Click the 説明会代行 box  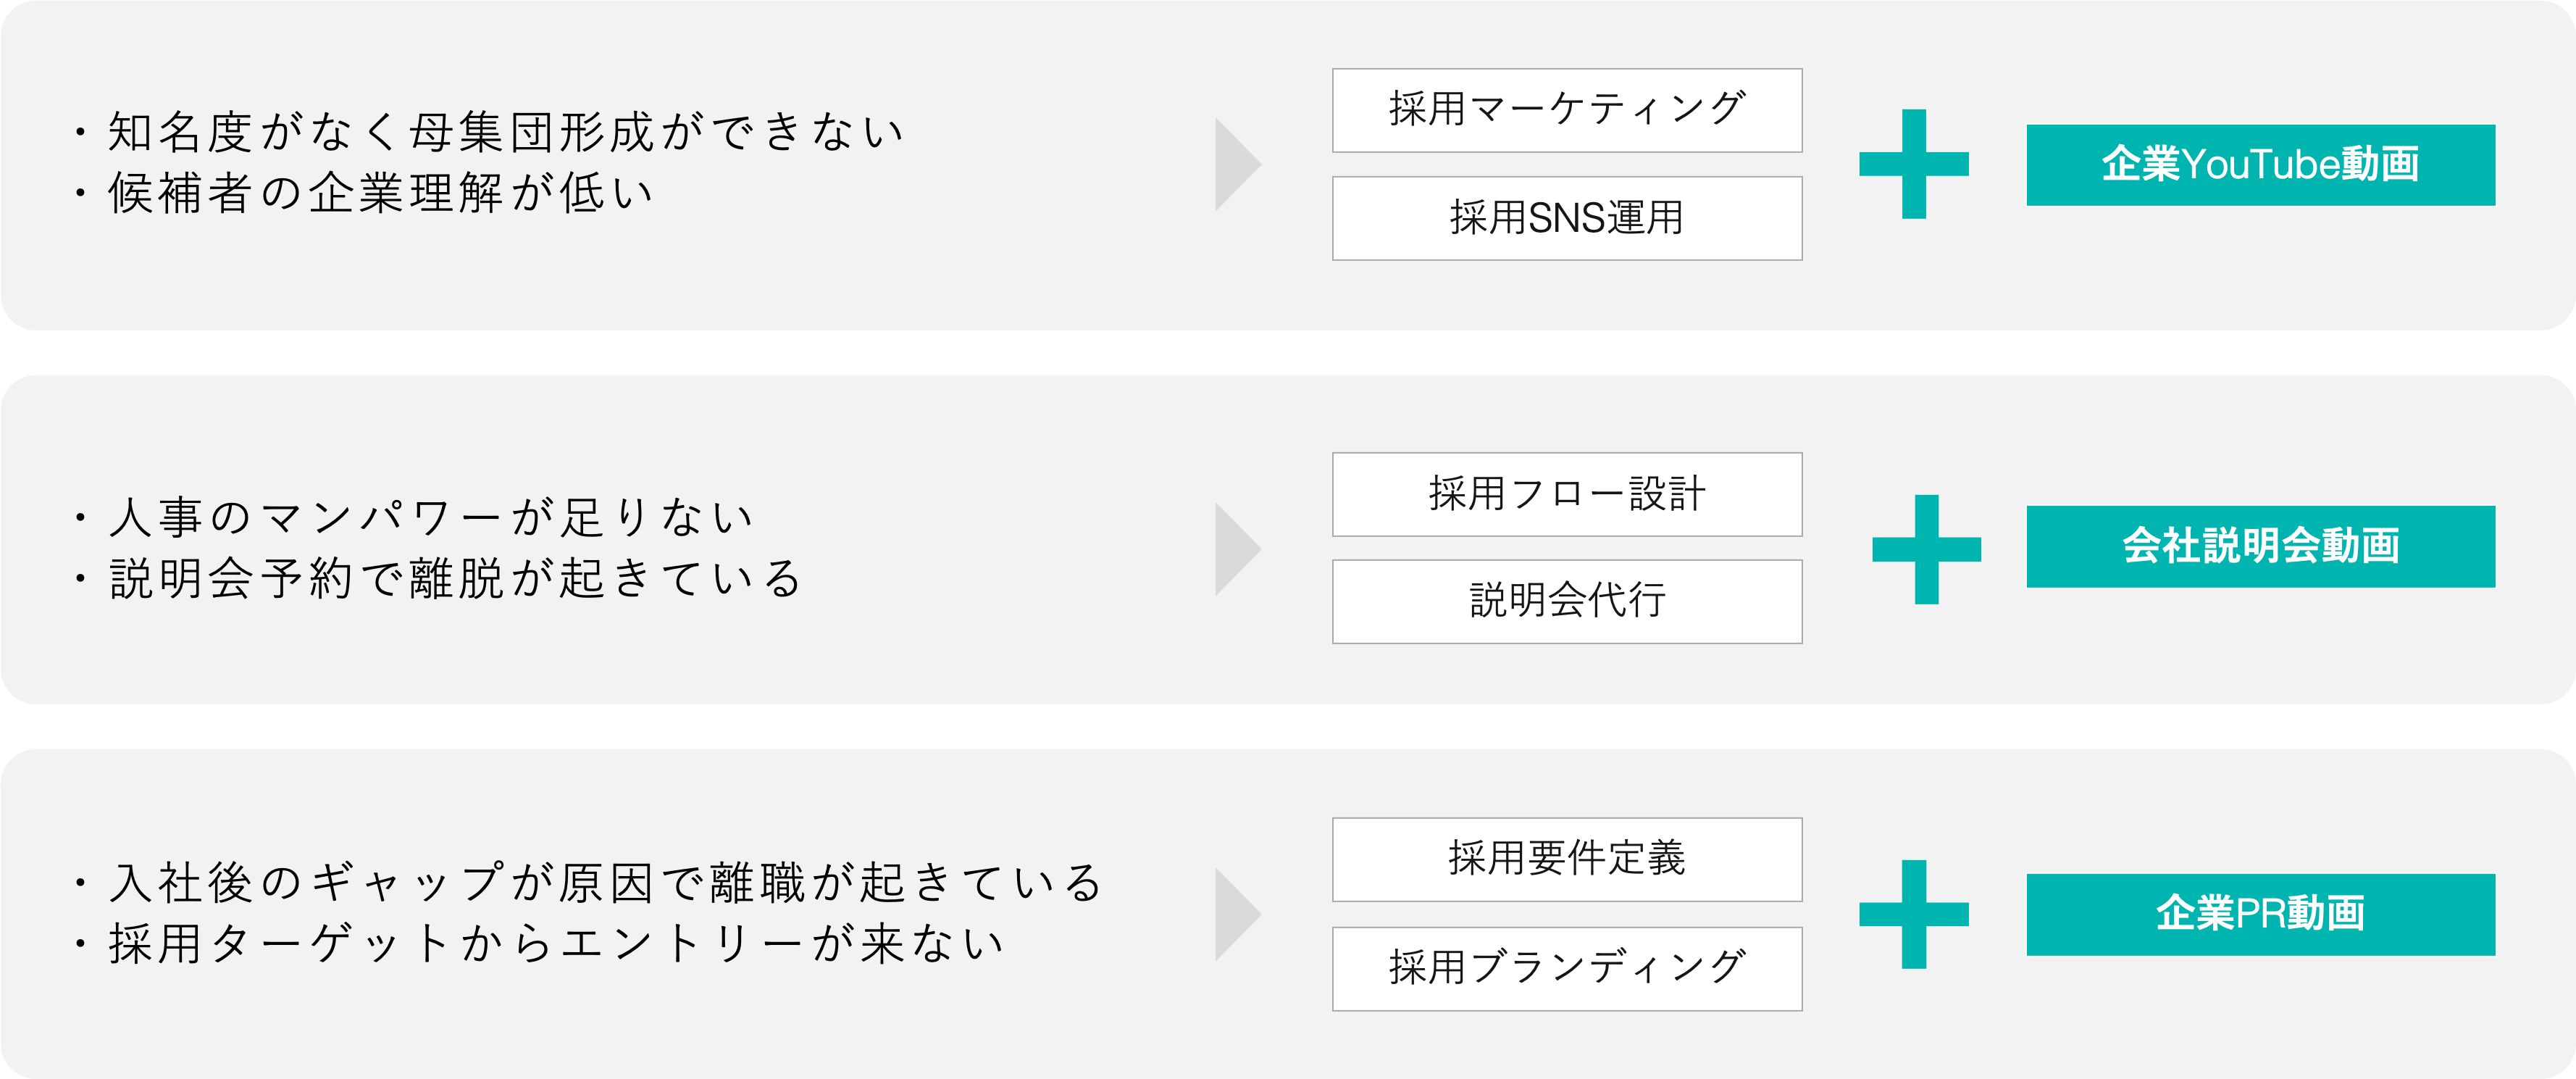pyautogui.click(x=1567, y=601)
